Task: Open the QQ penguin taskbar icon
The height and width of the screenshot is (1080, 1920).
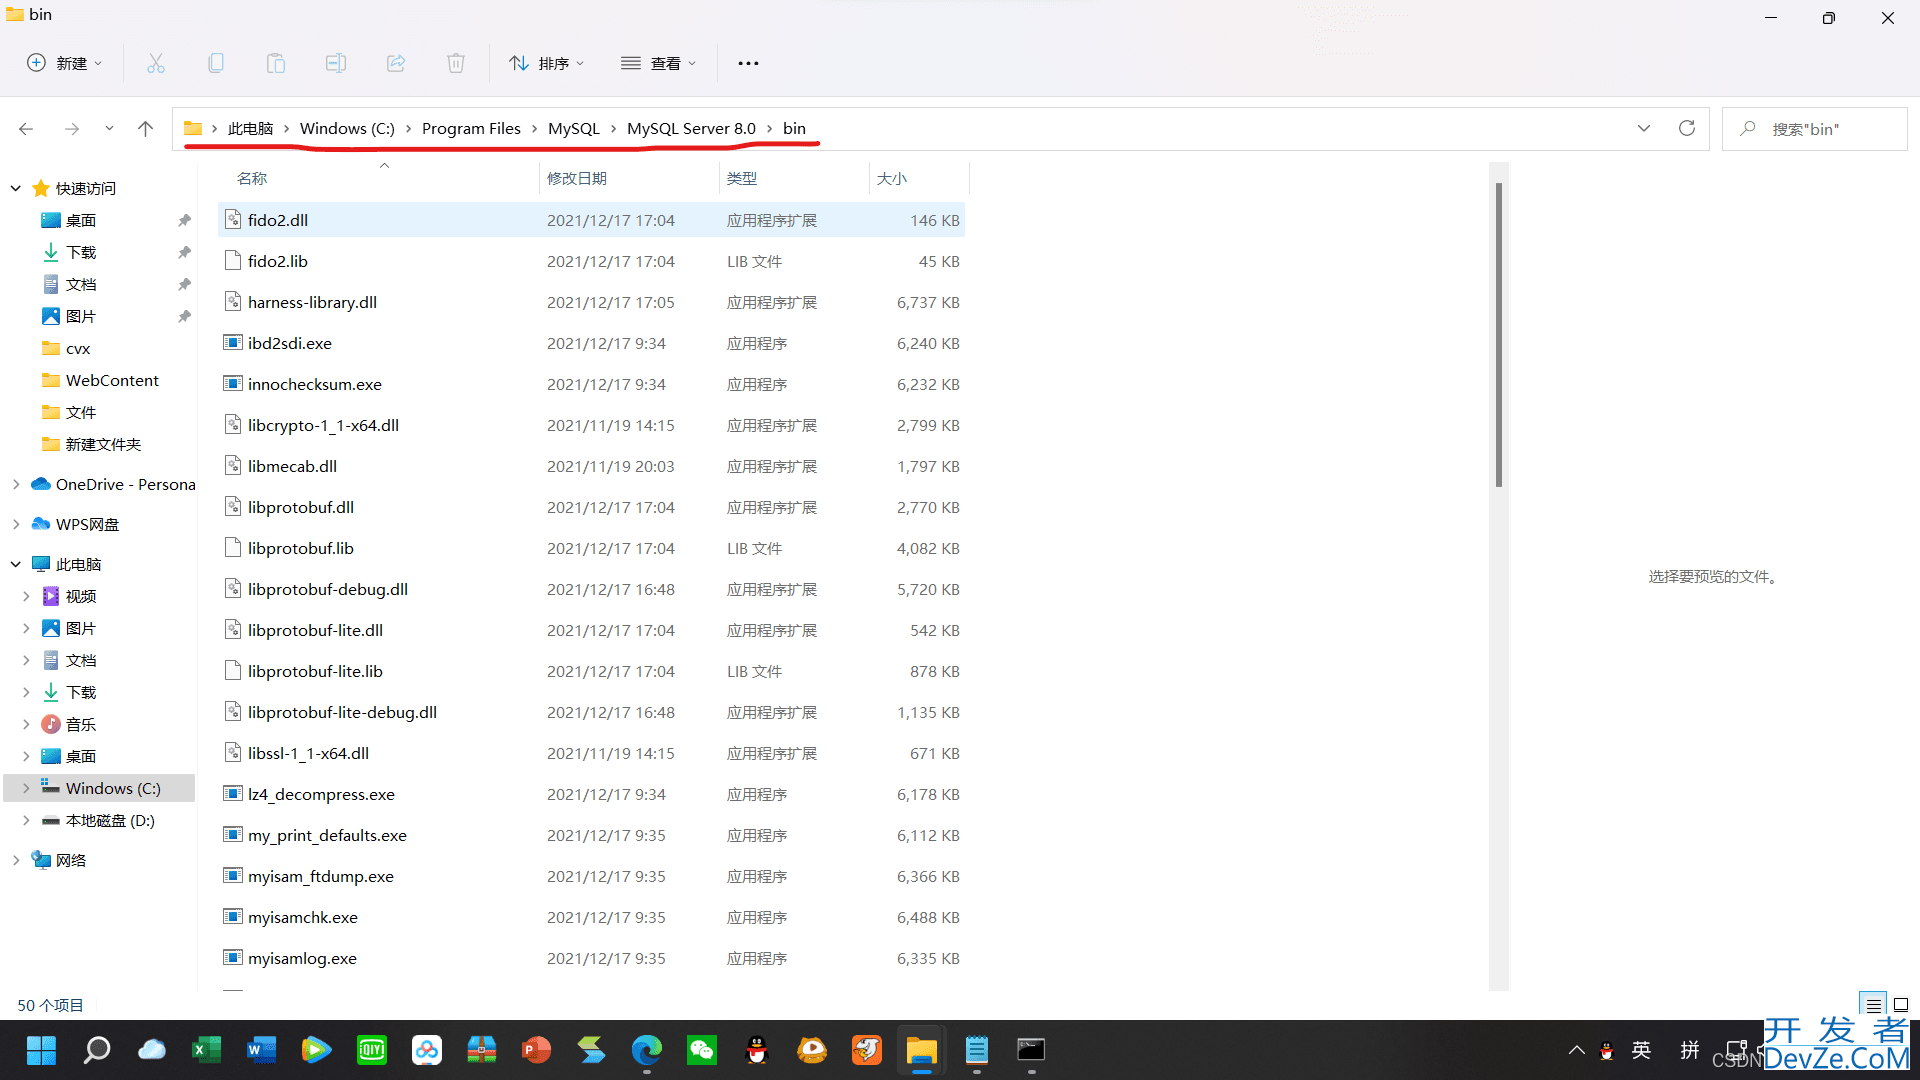Action: [x=757, y=1050]
